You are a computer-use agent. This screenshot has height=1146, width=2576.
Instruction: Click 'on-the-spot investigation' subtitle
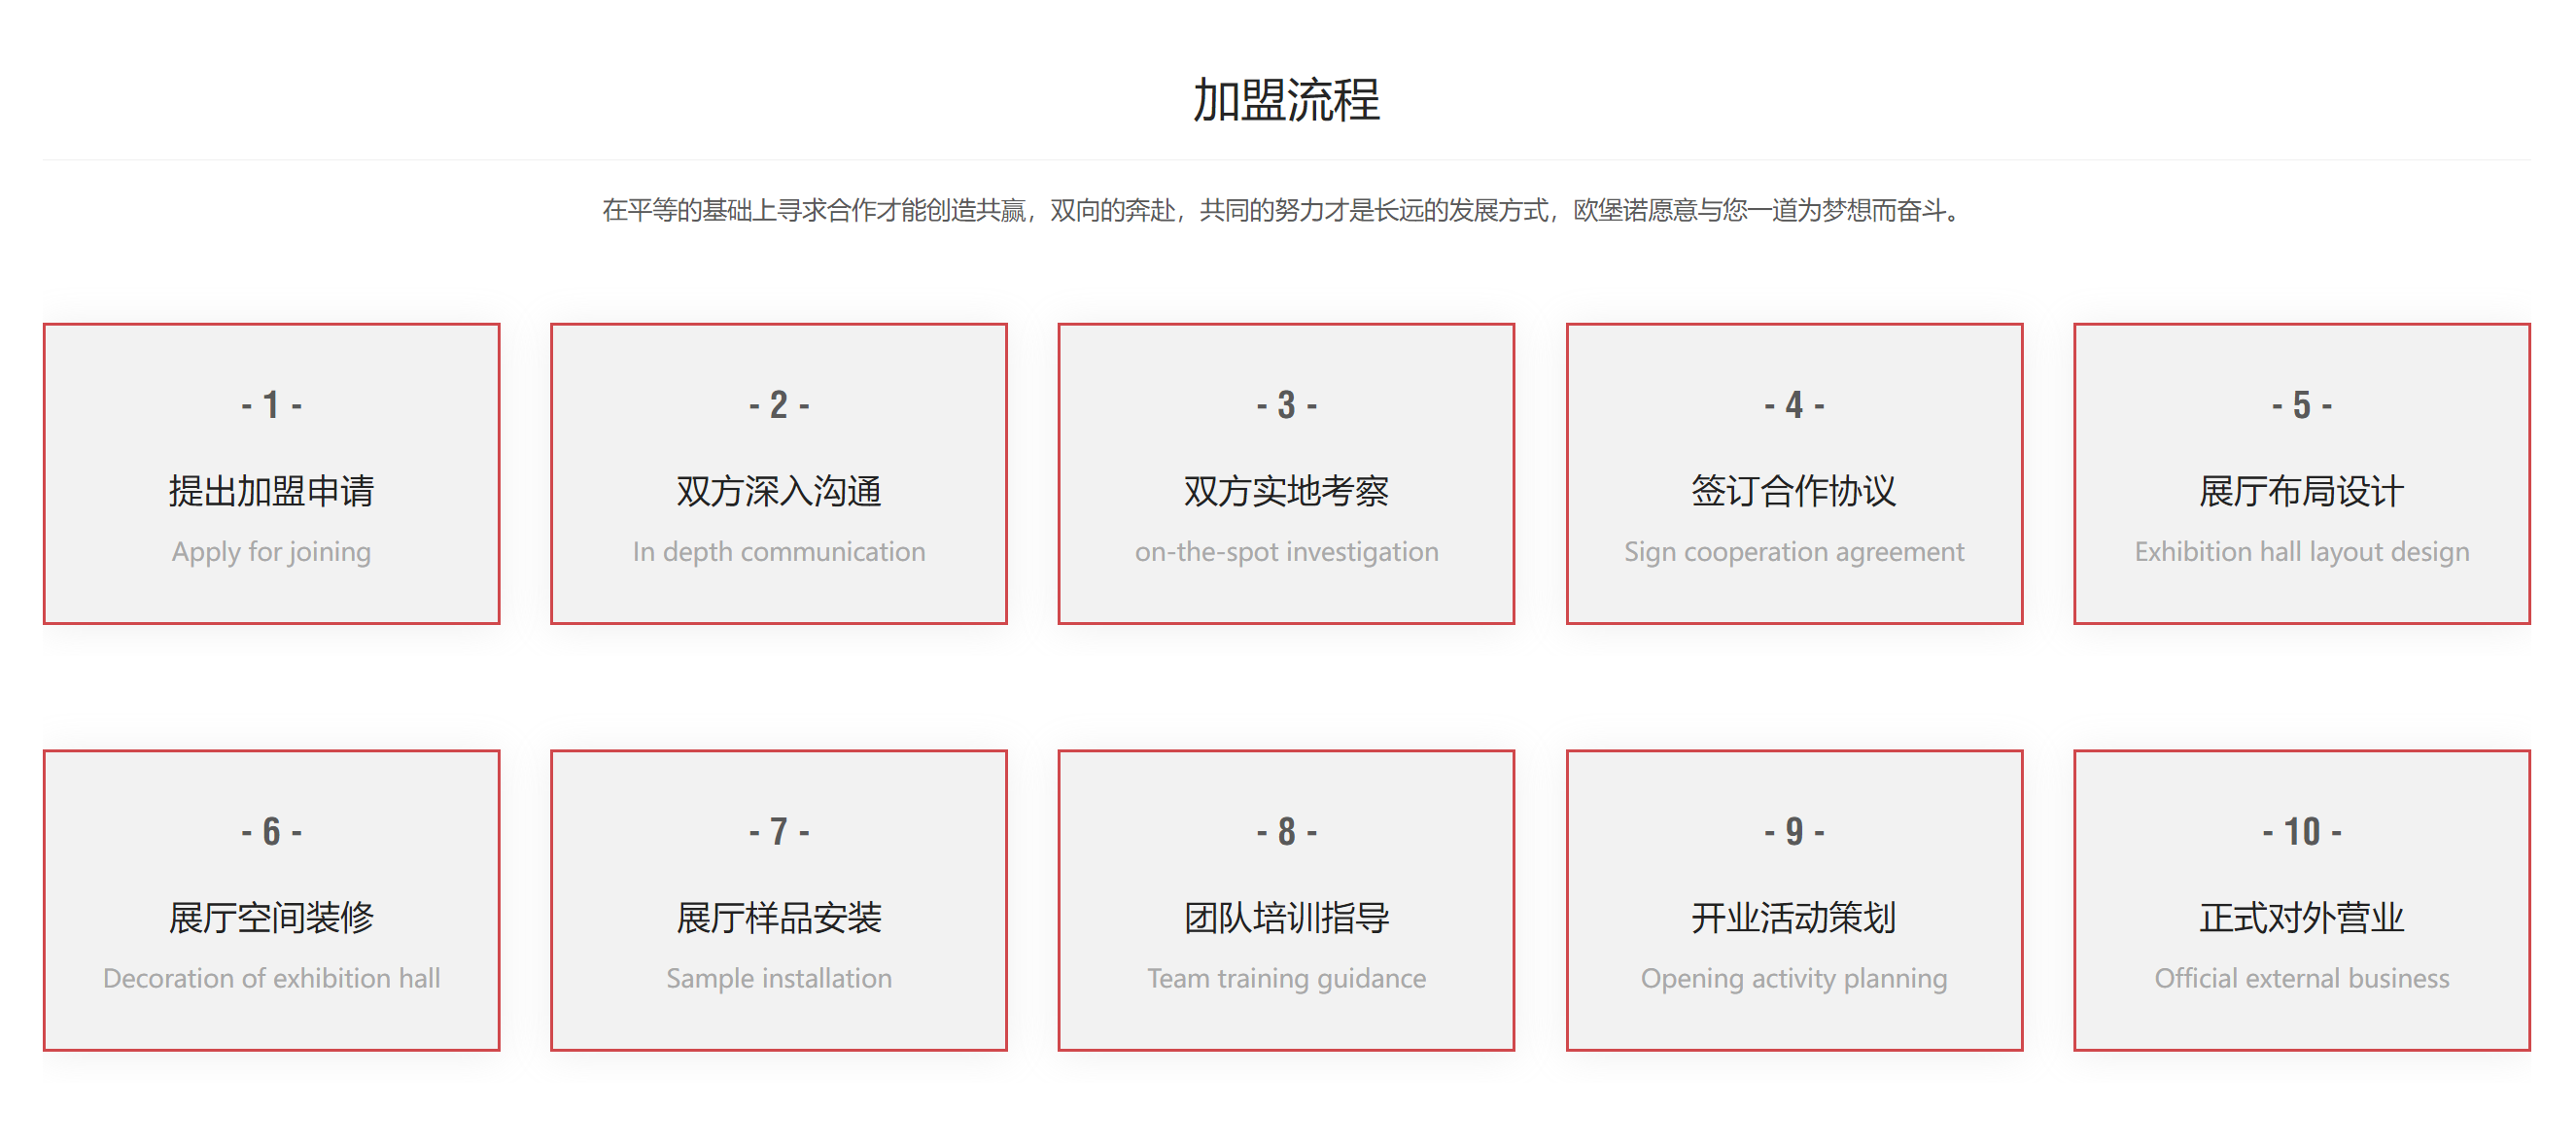(x=1286, y=552)
